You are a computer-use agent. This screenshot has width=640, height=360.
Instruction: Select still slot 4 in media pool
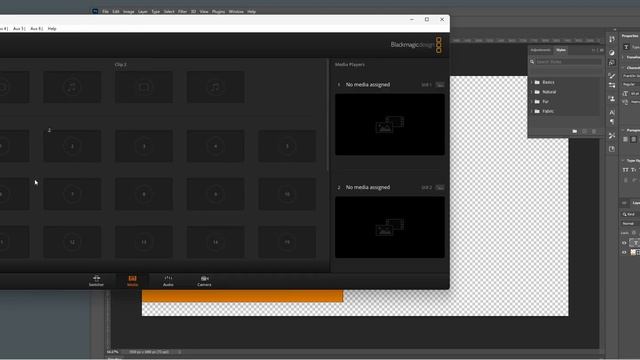coord(216,146)
